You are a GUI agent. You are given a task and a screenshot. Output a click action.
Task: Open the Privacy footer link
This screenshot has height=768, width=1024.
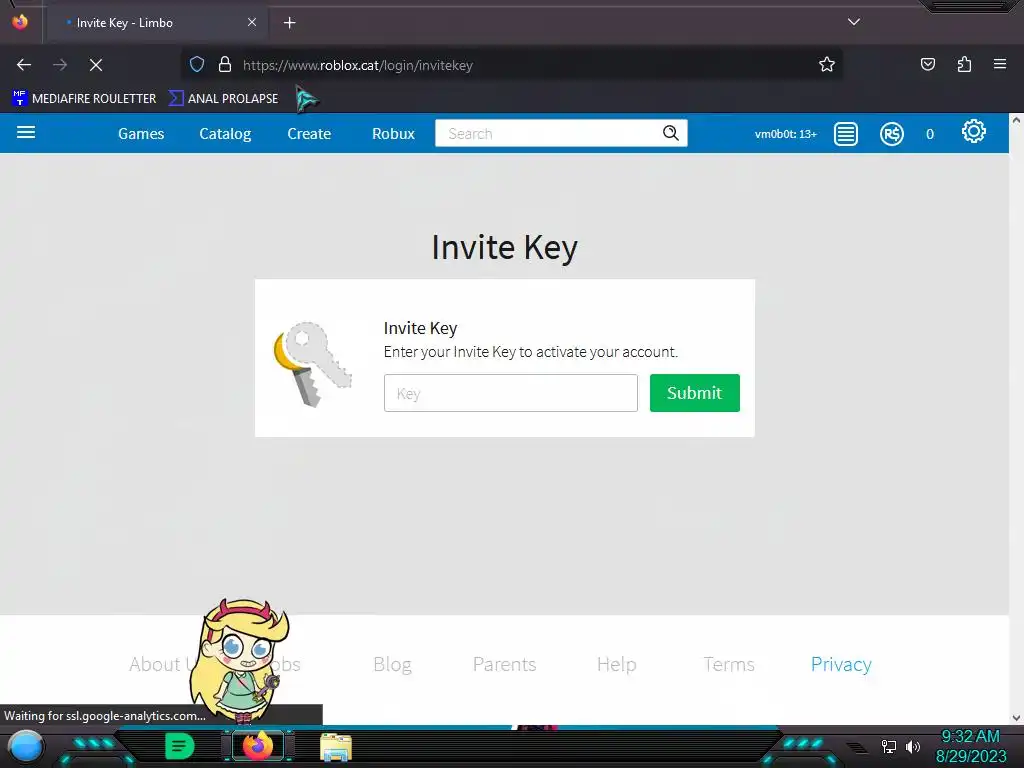pos(841,664)
